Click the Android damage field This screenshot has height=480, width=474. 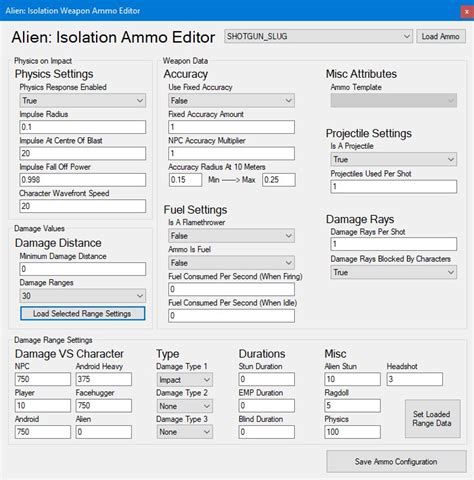43,432
